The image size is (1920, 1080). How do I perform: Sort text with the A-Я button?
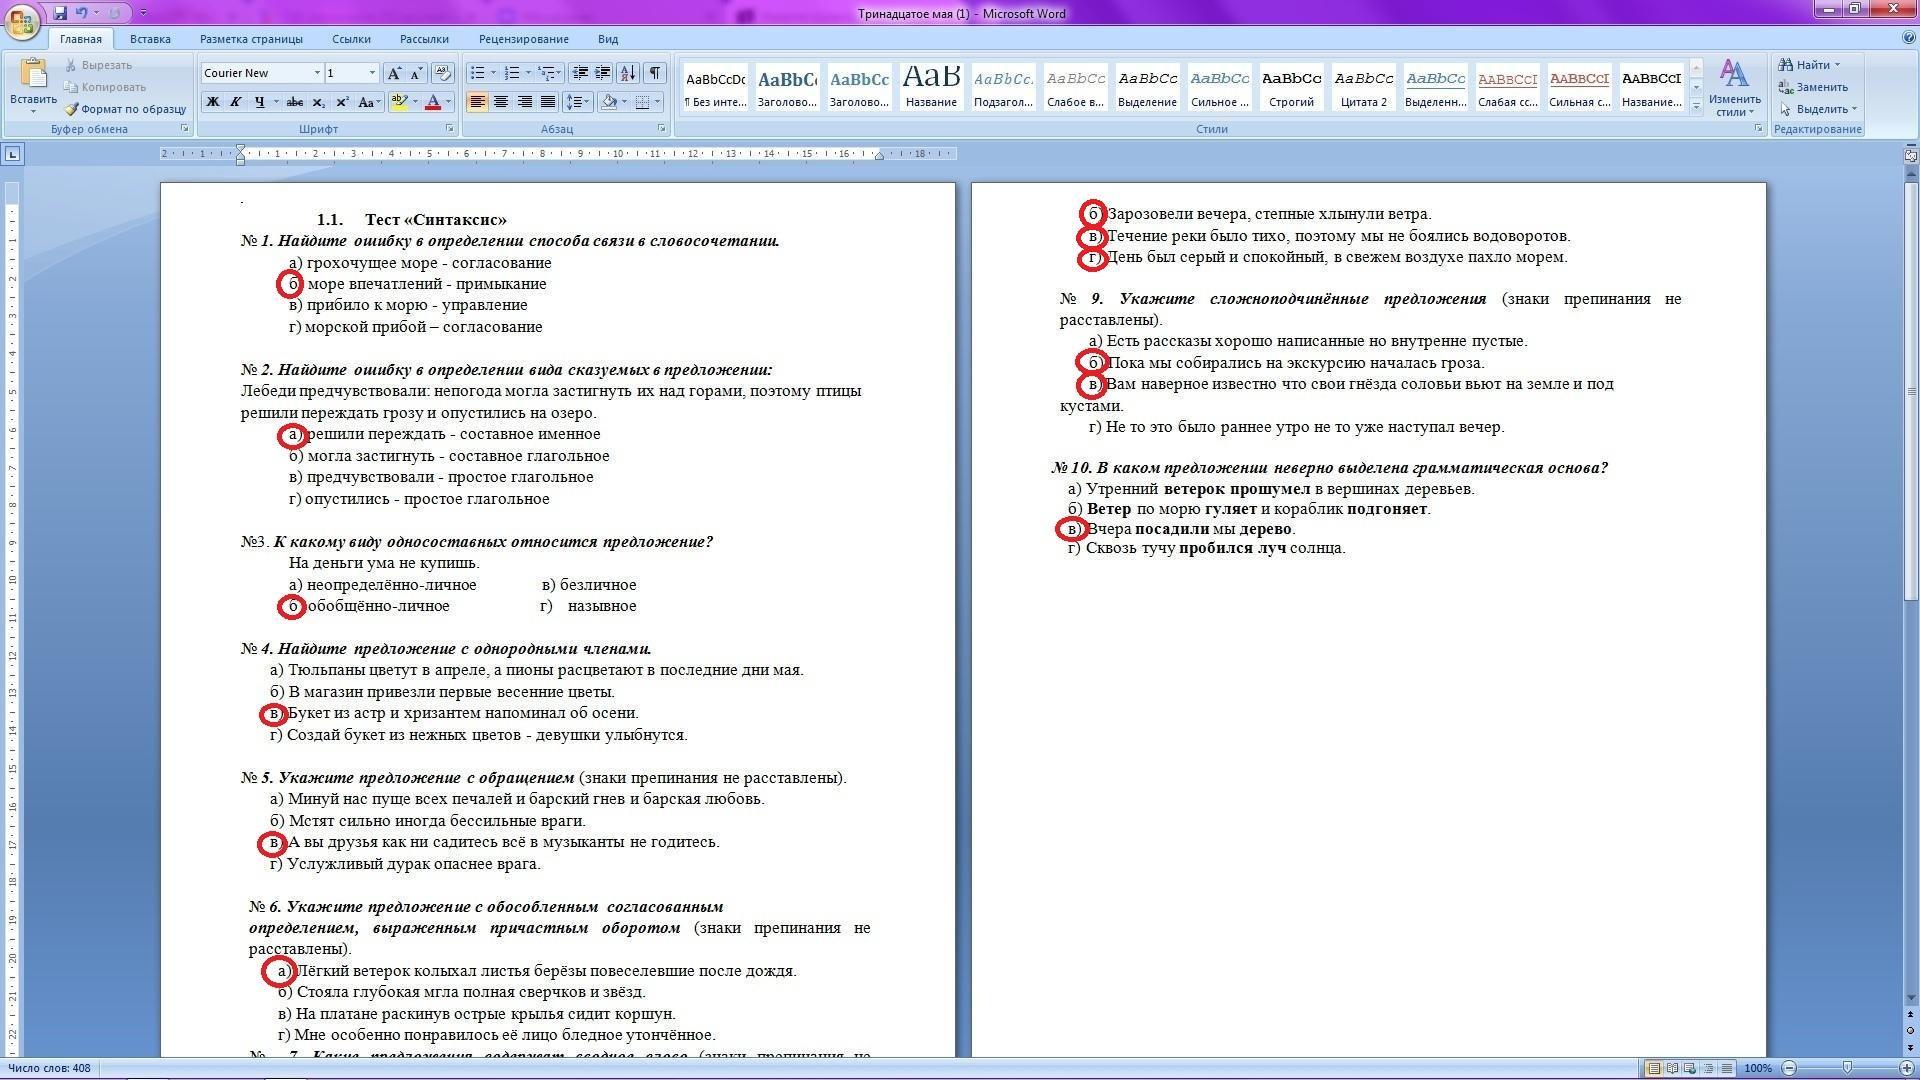(628, 73)
